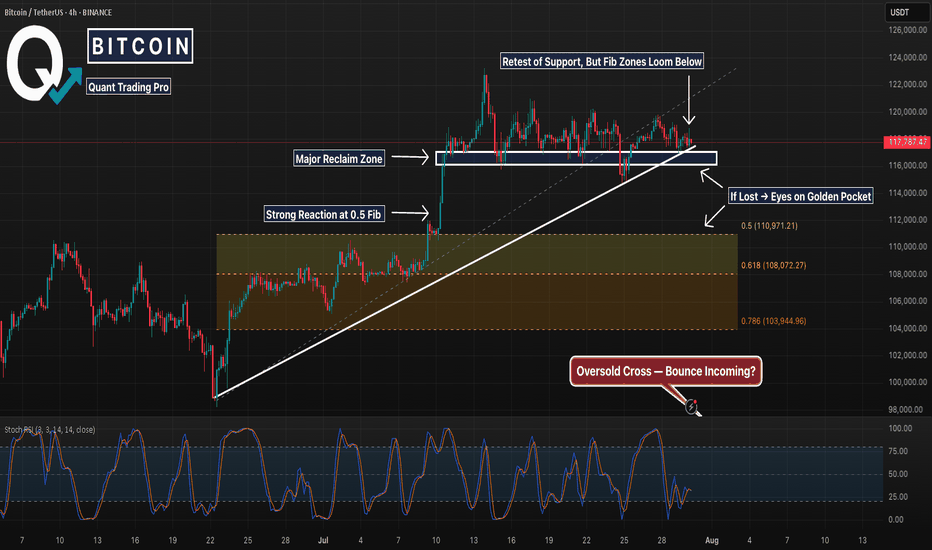Select the solid white ascending trendline
This screenshot has height=550, width=932.
[455, 272]
